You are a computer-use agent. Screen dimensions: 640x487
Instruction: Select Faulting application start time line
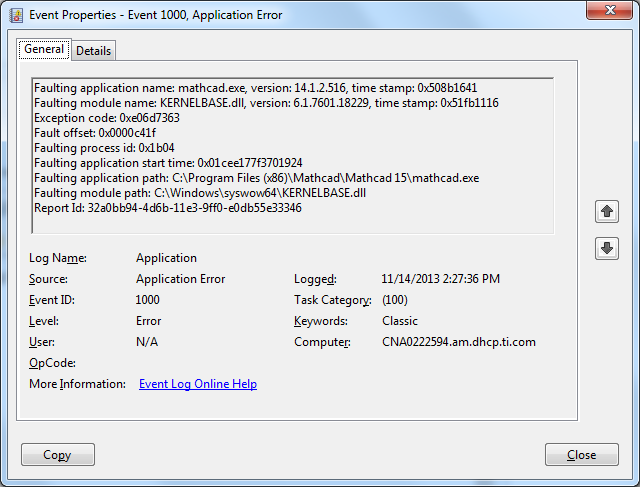[168, 163]
